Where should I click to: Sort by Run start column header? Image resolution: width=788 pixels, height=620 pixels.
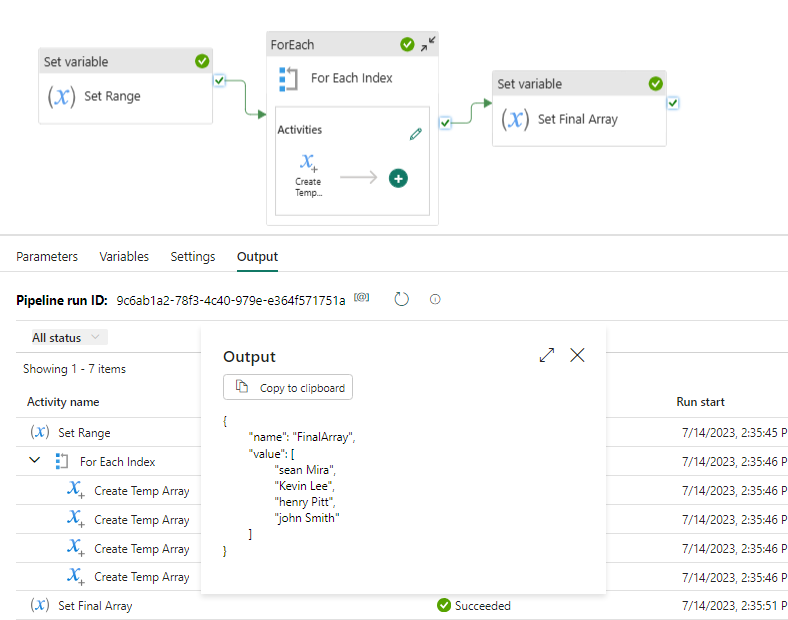701,402
